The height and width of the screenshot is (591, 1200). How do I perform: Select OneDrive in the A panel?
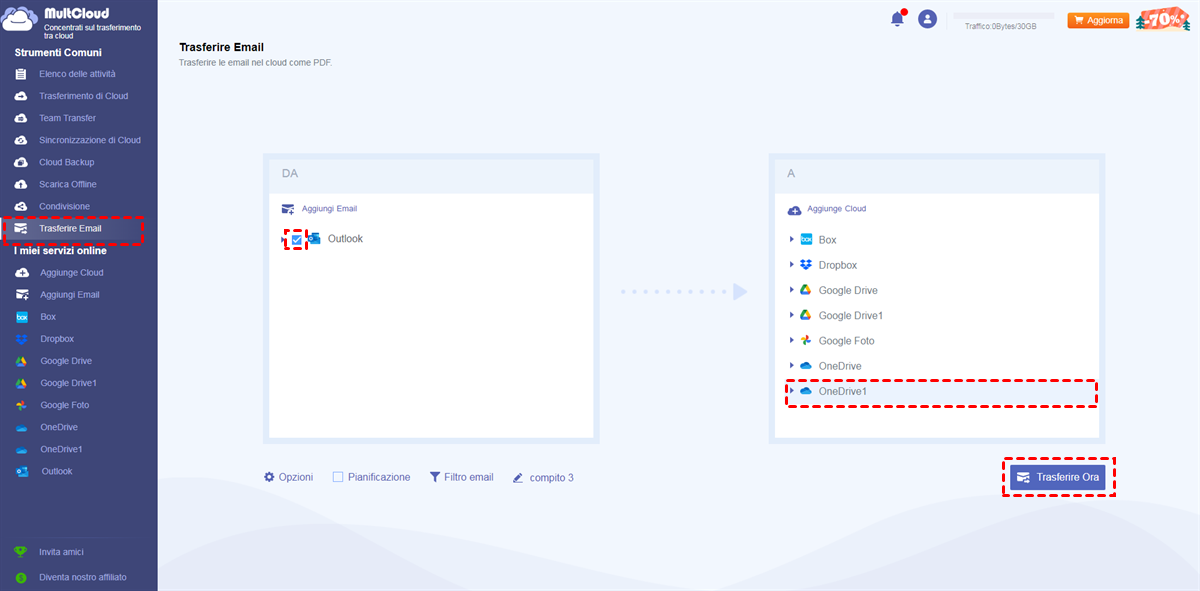[840, 366]
